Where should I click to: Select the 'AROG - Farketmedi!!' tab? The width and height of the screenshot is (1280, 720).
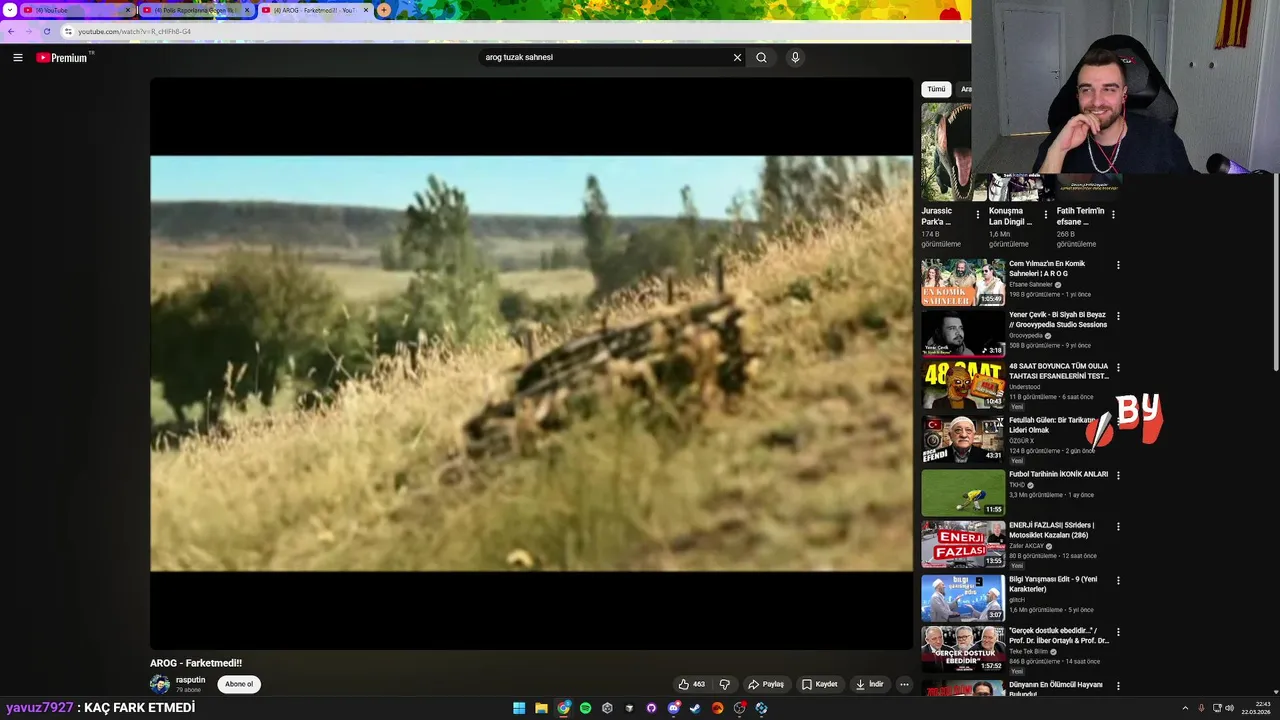[x=313, y=10]
